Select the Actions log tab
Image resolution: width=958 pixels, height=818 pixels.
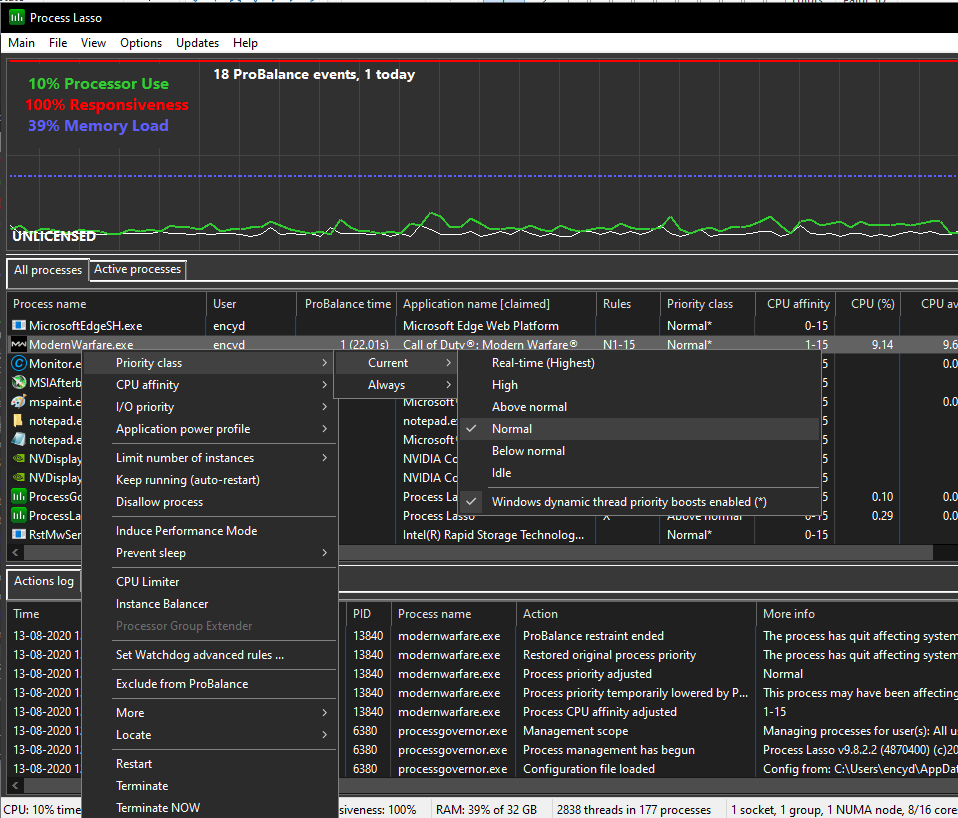click(44, 581)
